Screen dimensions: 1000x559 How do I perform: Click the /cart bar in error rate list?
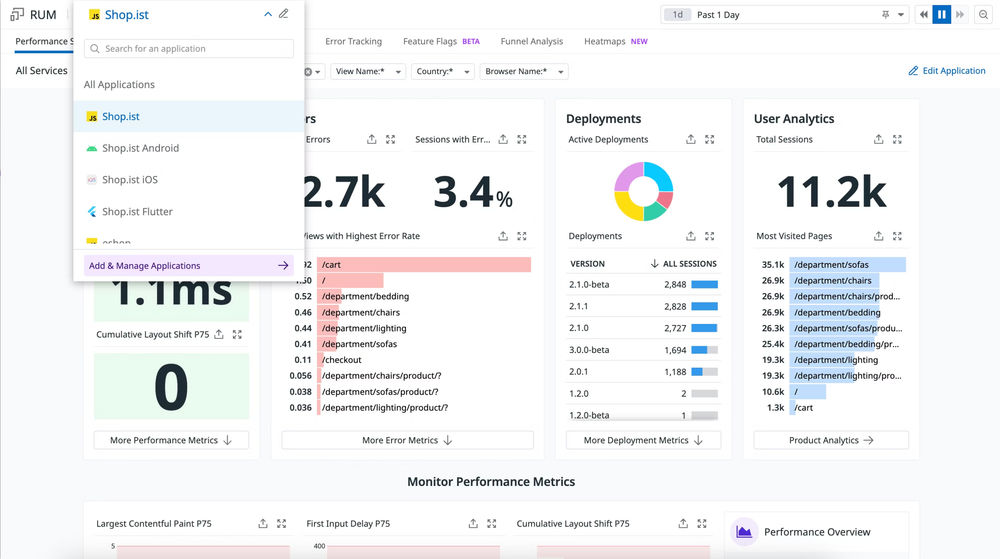(424, 265)
